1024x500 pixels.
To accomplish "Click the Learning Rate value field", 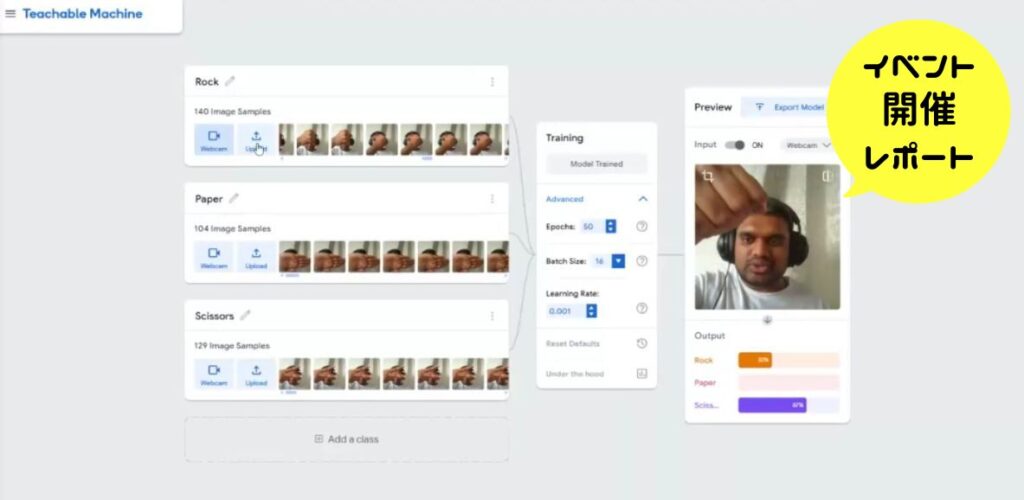I will pos(566,311).
